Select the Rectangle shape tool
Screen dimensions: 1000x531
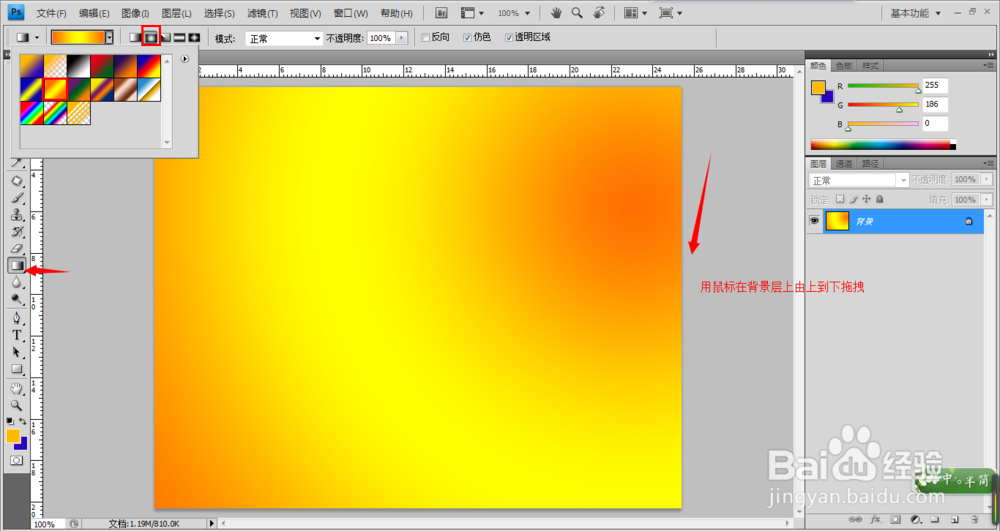point(17,369)
